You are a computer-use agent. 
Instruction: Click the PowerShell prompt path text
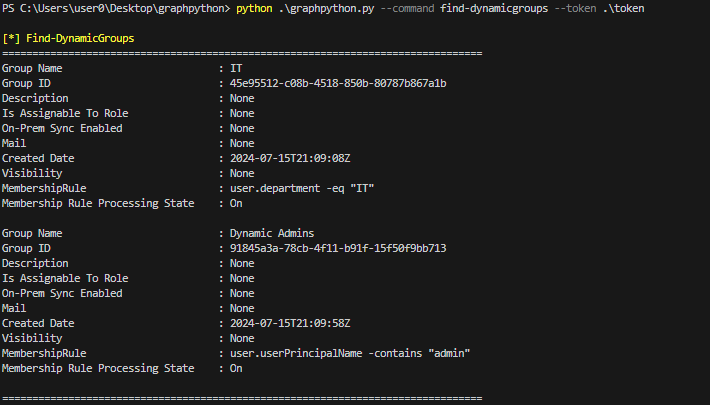pyautogui.click(x=115, y=9)
